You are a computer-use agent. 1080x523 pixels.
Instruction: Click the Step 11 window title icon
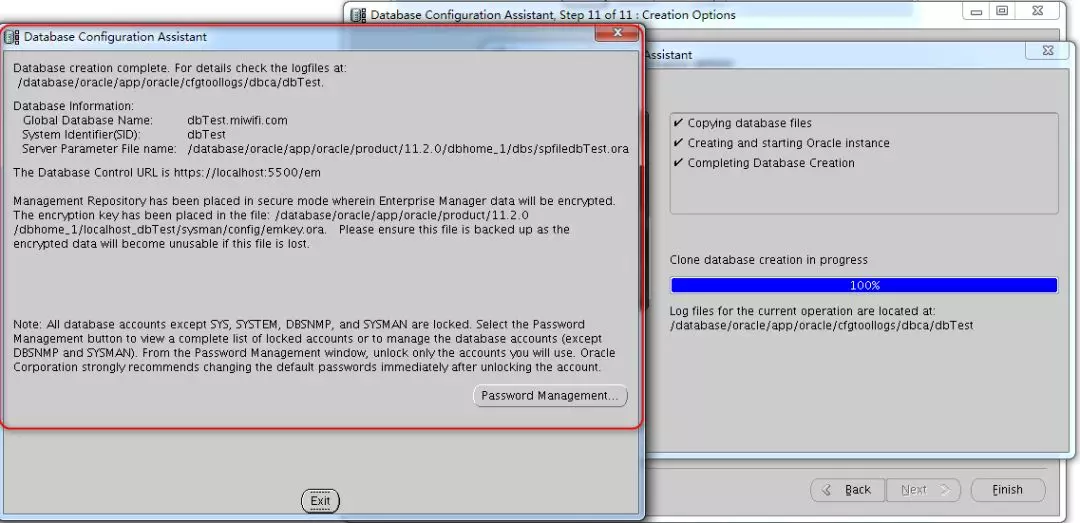coord(359,14)
